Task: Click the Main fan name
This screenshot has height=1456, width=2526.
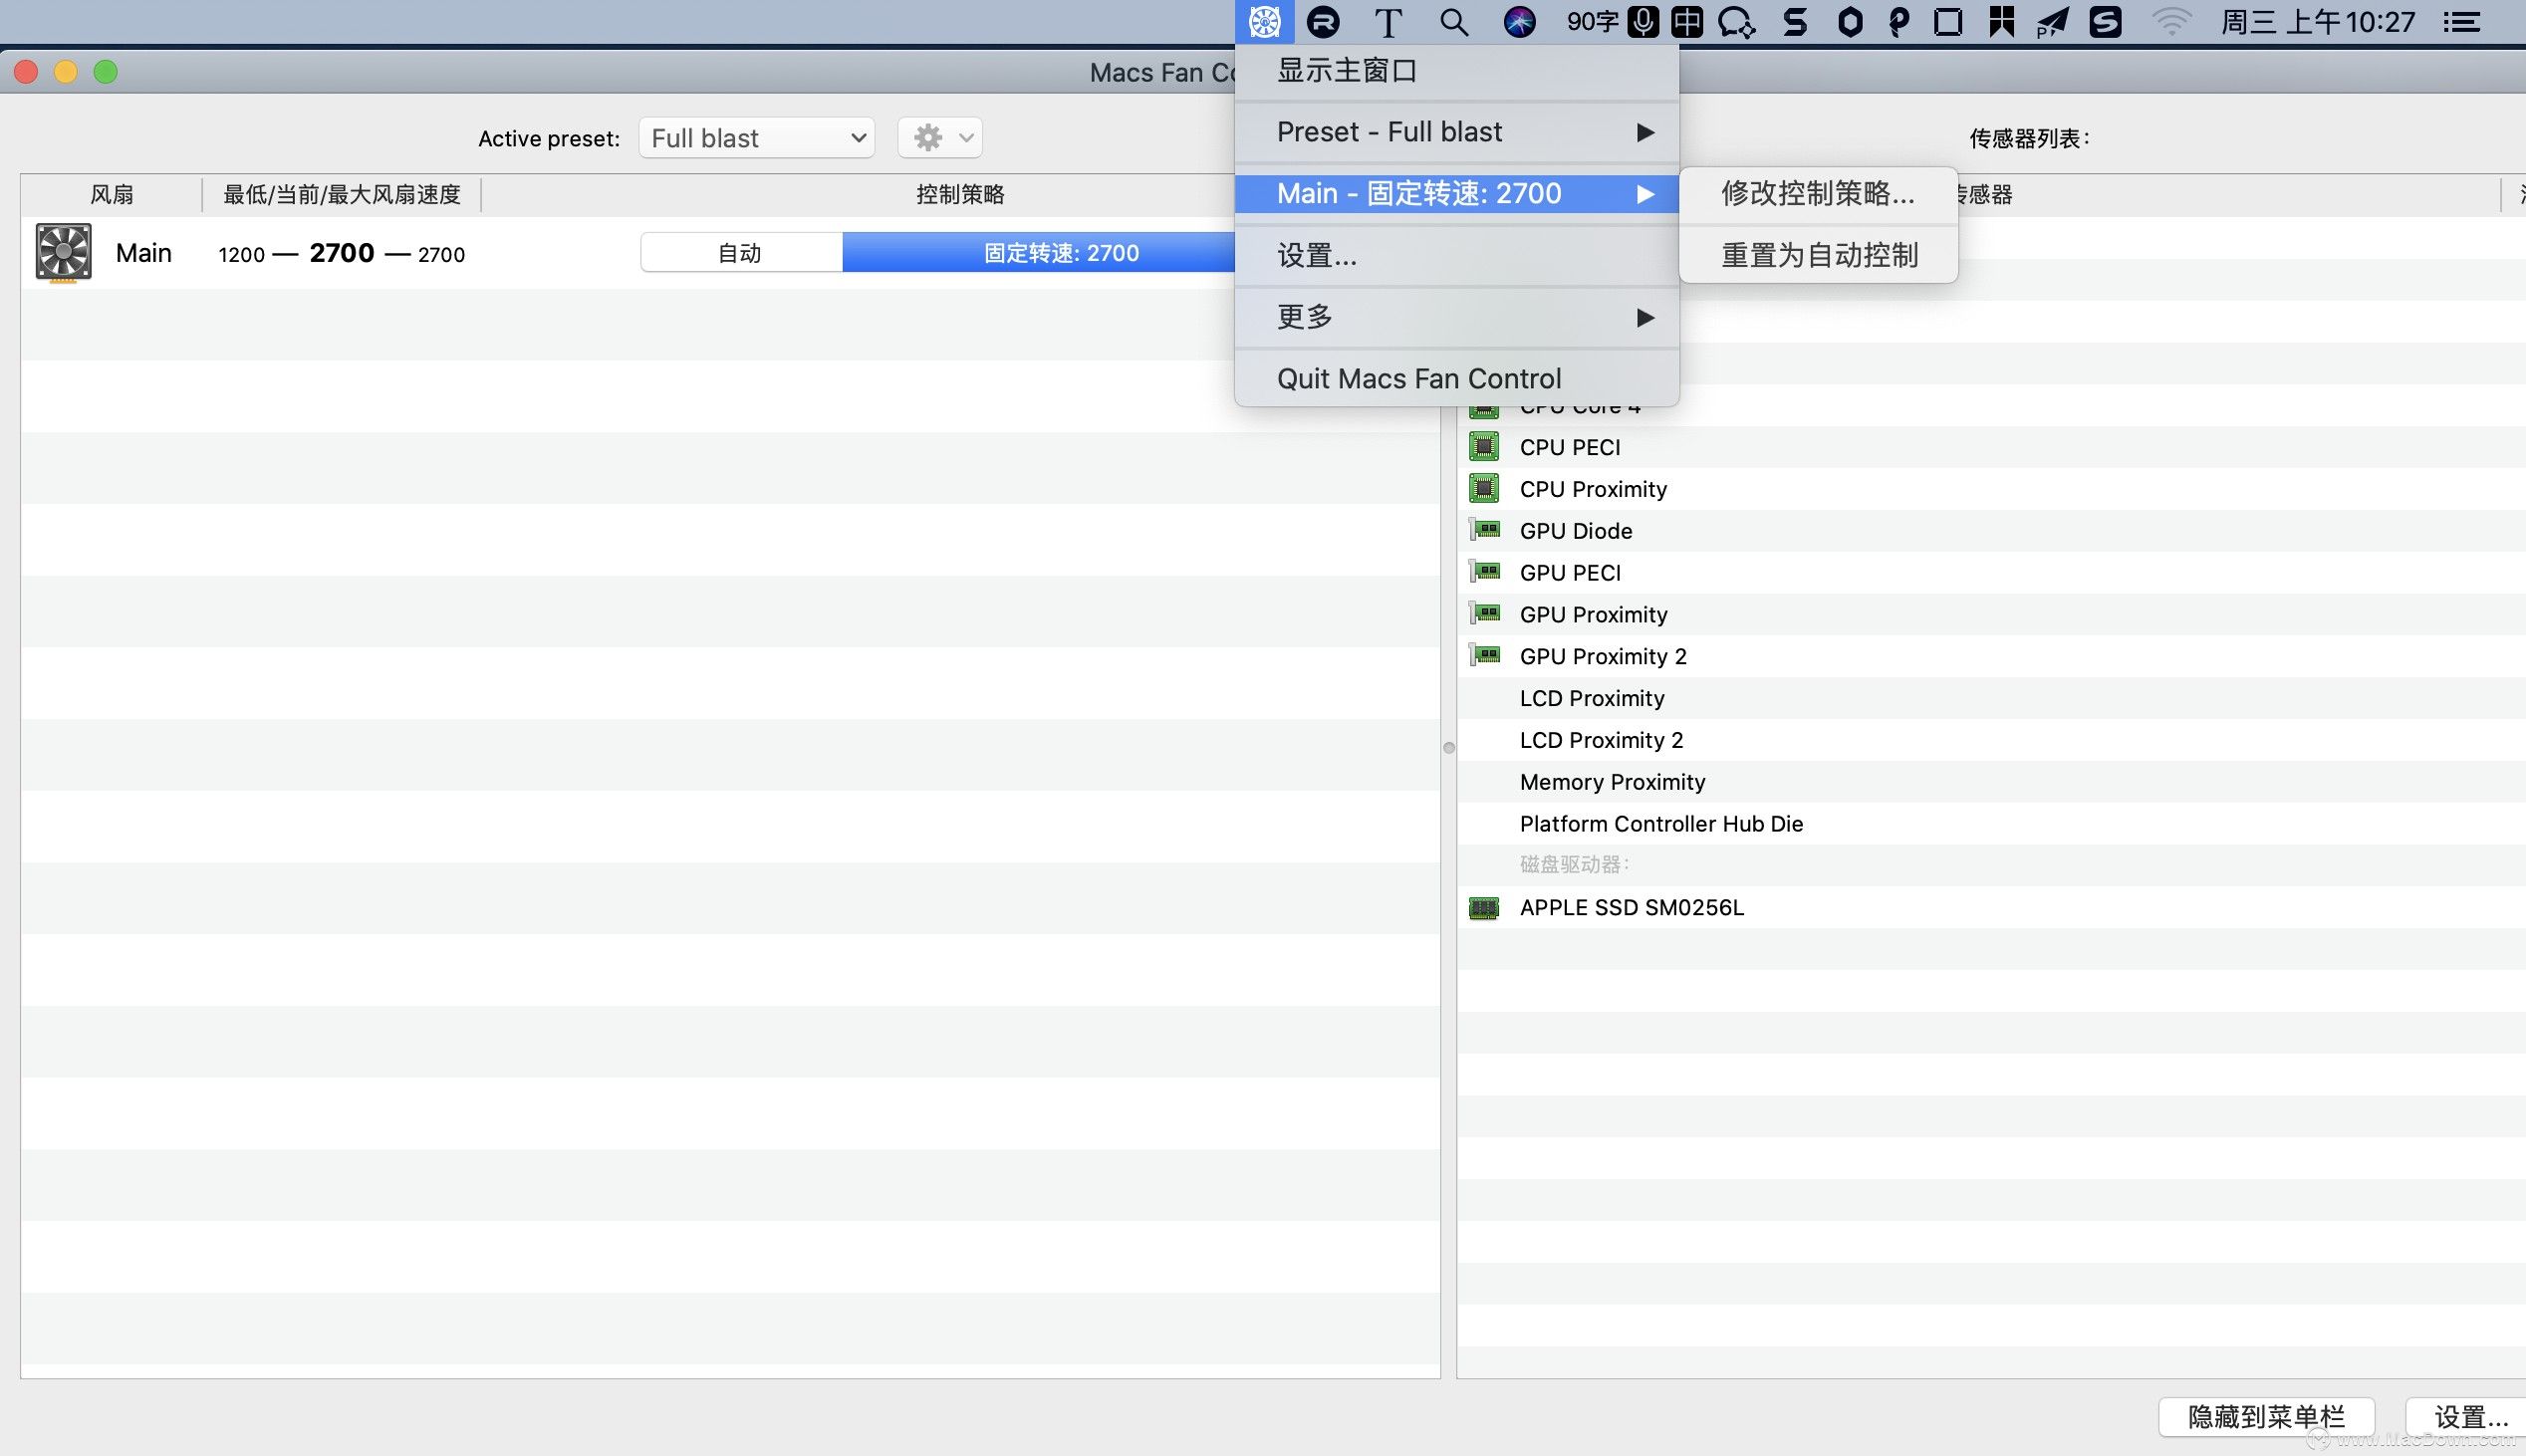Action: coord(144,253)
